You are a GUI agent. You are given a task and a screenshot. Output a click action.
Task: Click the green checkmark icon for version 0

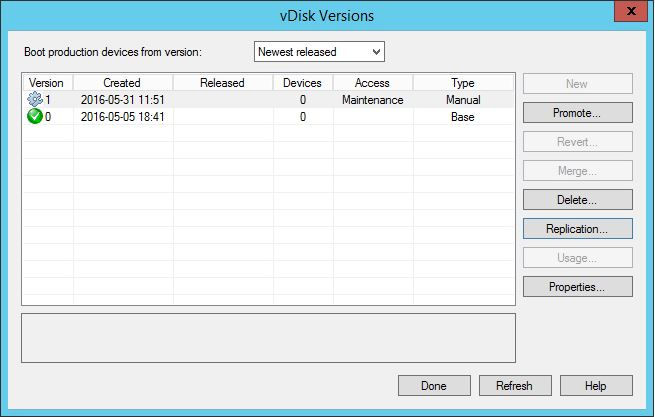(x=35, y=117)
